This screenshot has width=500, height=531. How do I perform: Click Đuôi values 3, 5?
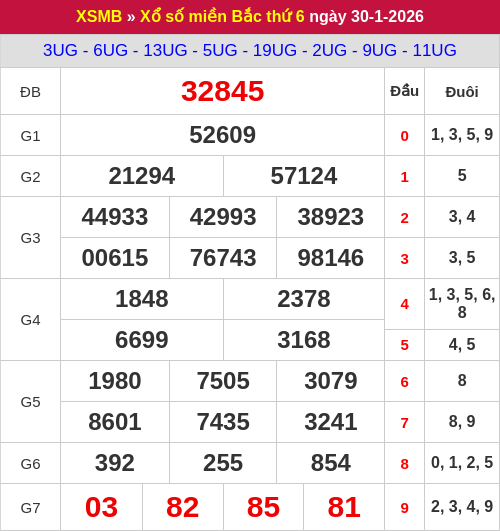pos(462,258)
